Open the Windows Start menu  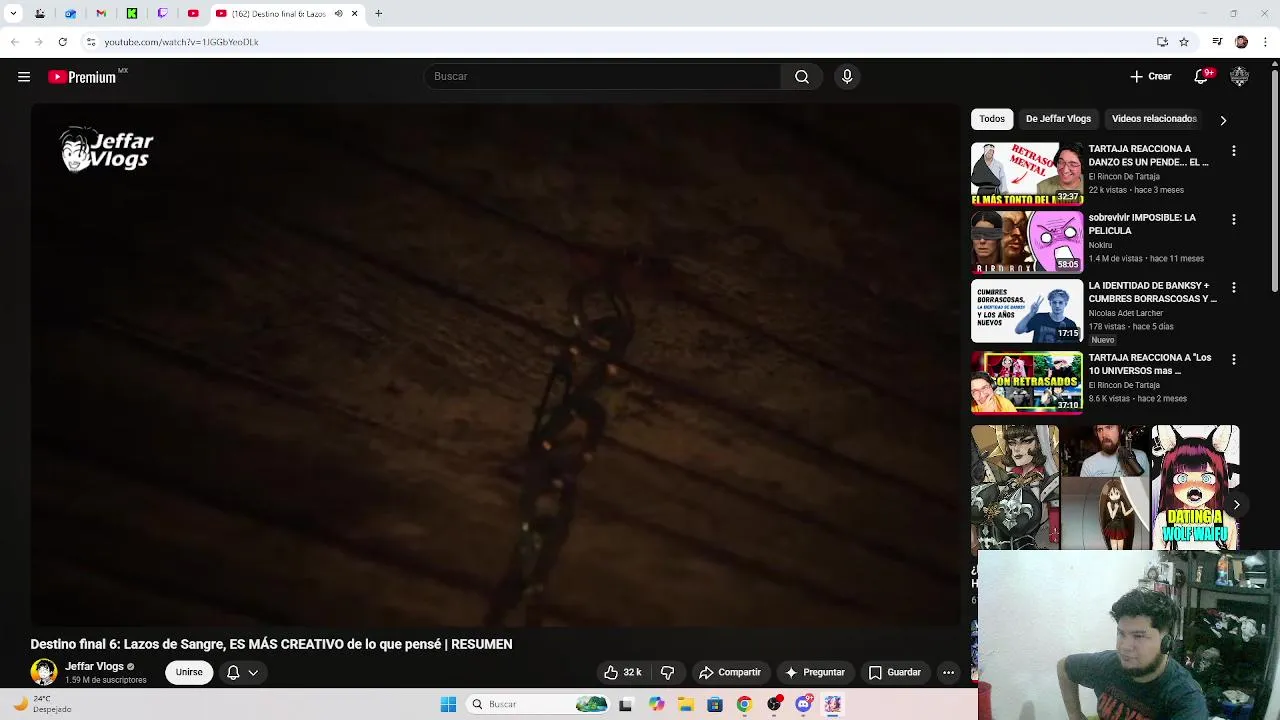coord(448,704)
